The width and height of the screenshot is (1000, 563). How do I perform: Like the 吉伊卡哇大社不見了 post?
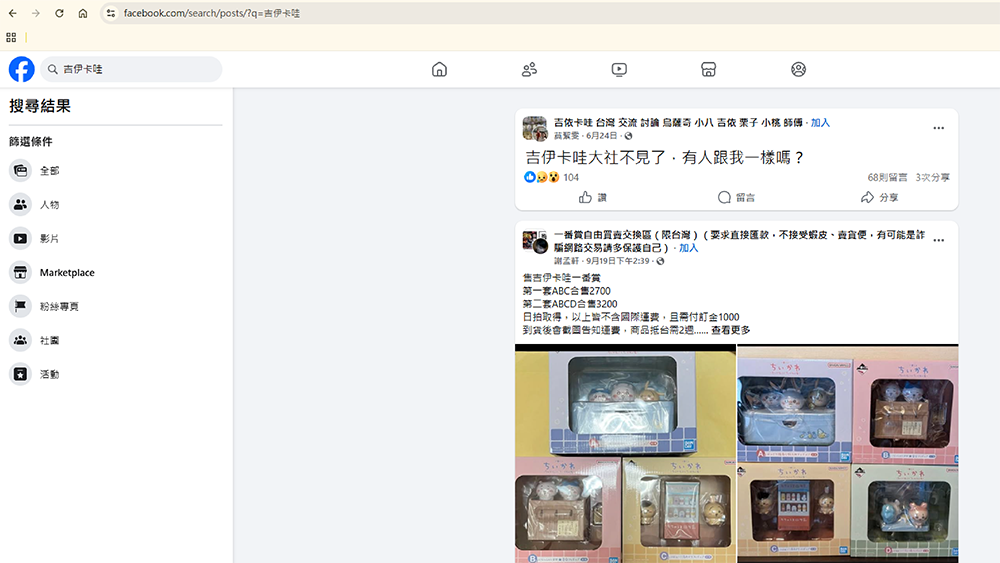(x=592, y=198)
